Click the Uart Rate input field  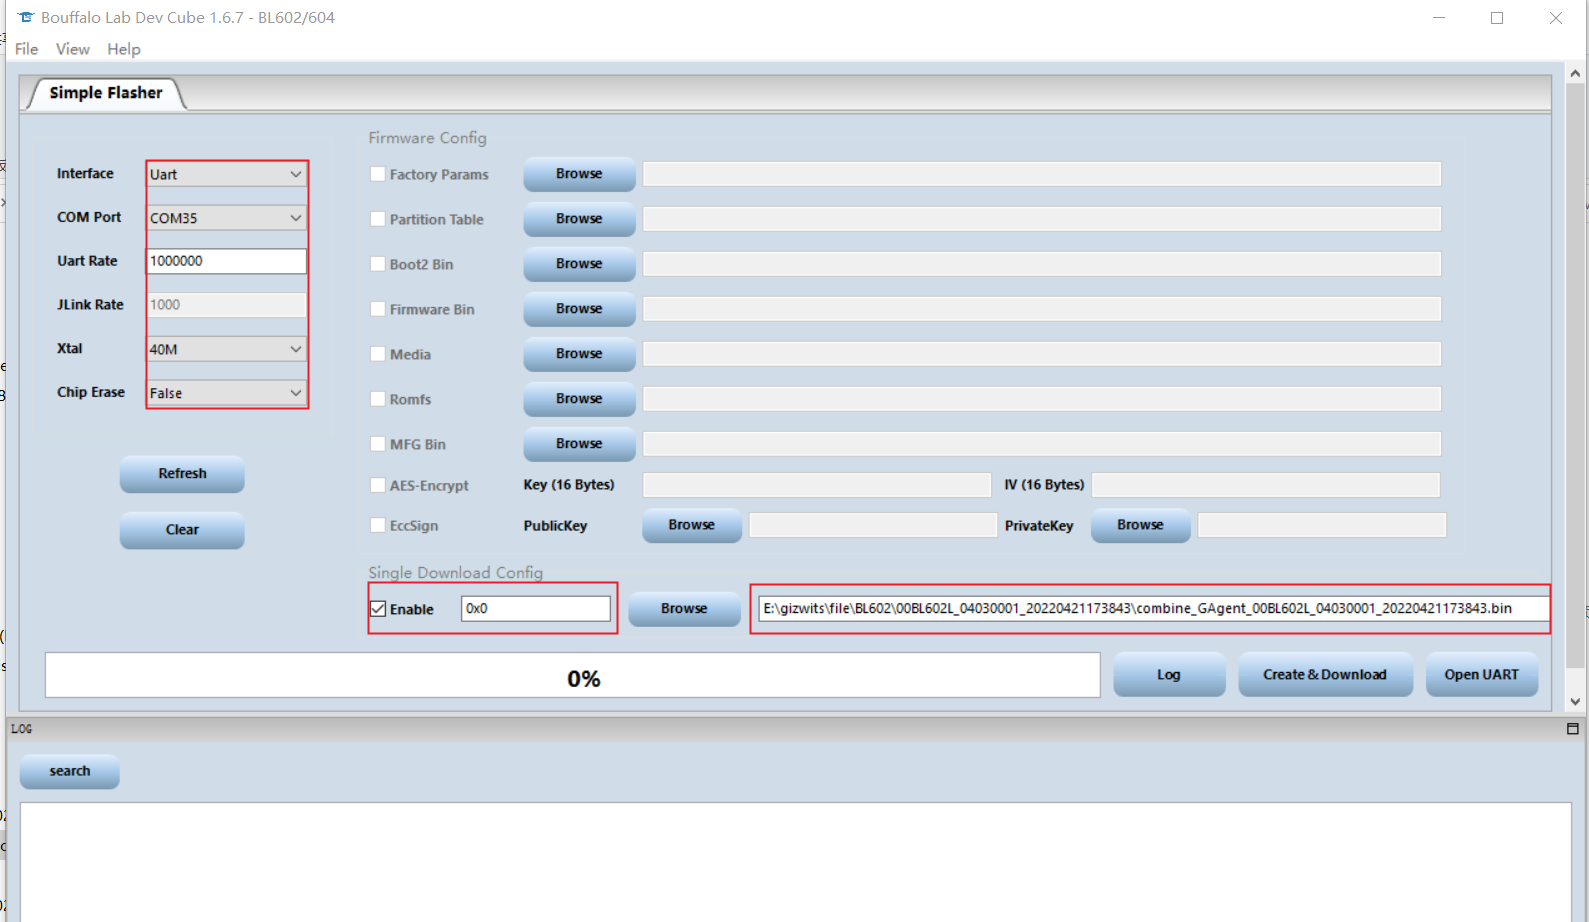click(x=226, y=261)
